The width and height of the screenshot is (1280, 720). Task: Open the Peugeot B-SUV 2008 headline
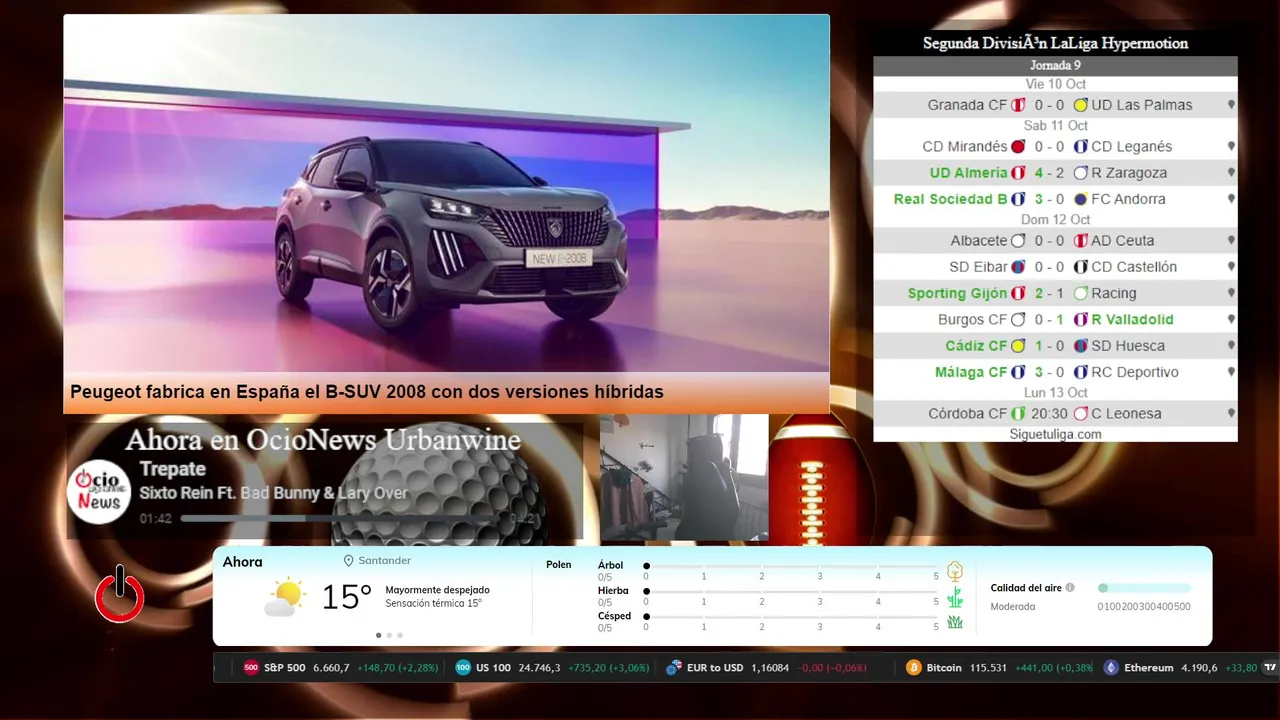point(367,392)
